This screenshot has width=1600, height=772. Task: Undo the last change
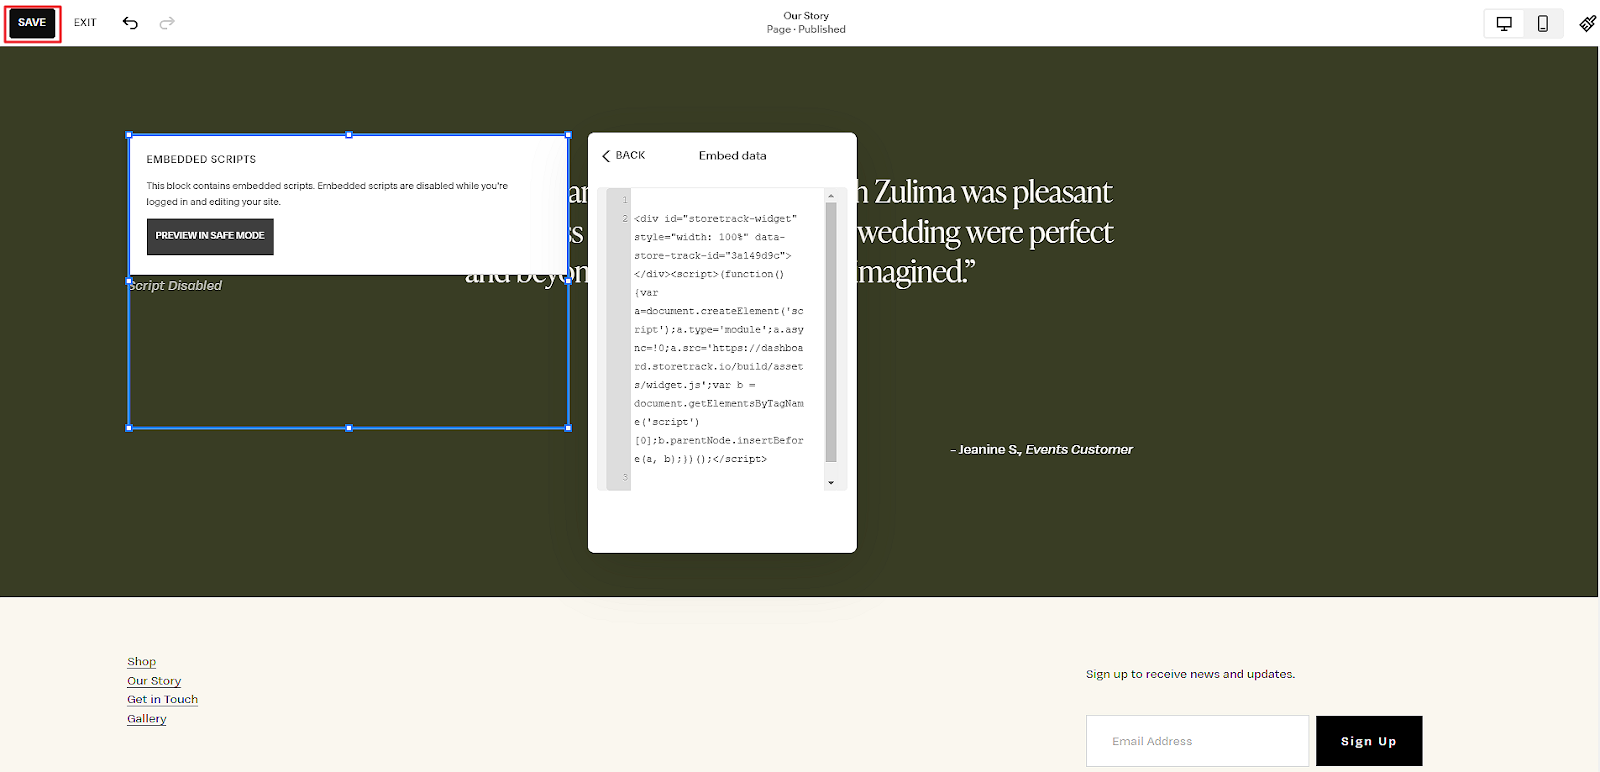[x=130, y=23]
